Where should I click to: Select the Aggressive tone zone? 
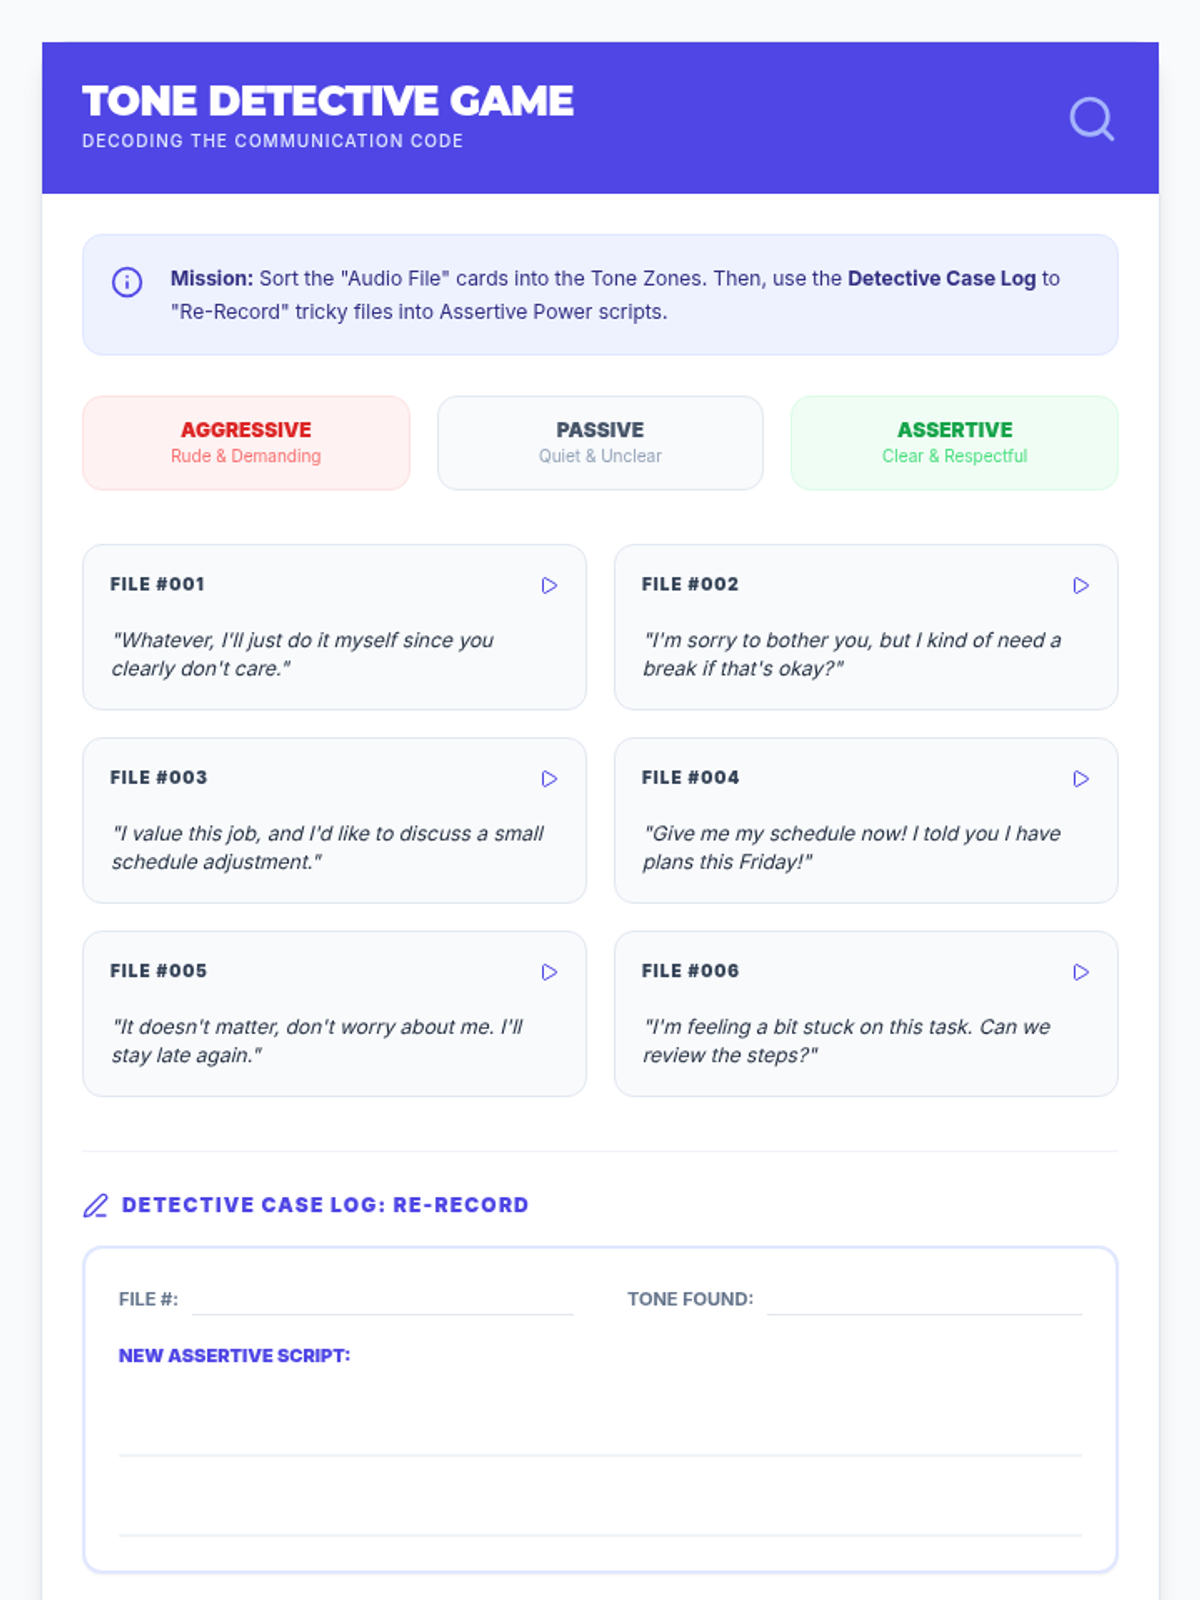tap(246, 443)
